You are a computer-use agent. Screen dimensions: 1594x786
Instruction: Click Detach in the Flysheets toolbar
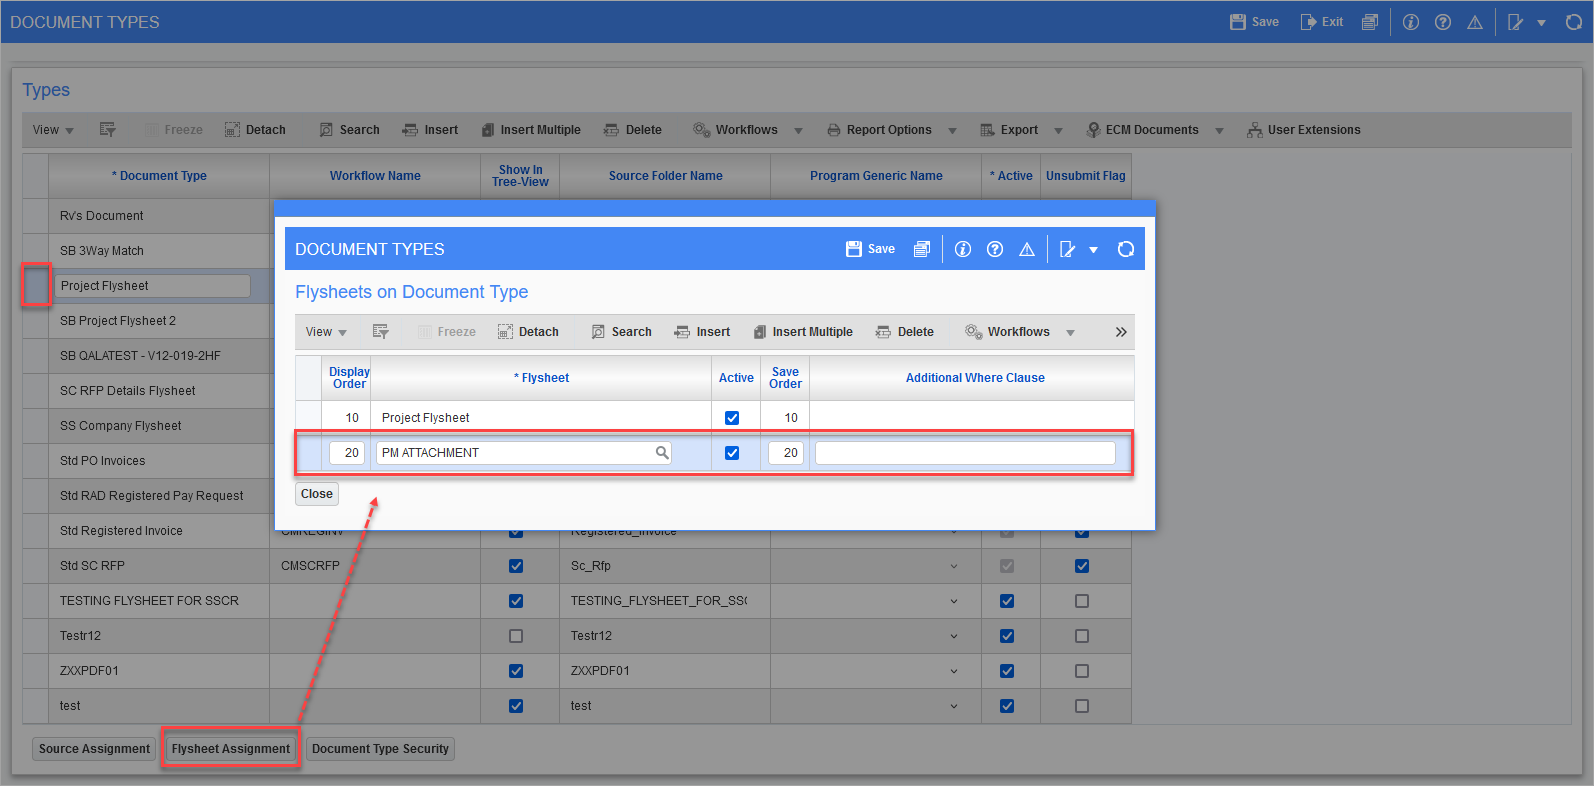click(528, 332)
